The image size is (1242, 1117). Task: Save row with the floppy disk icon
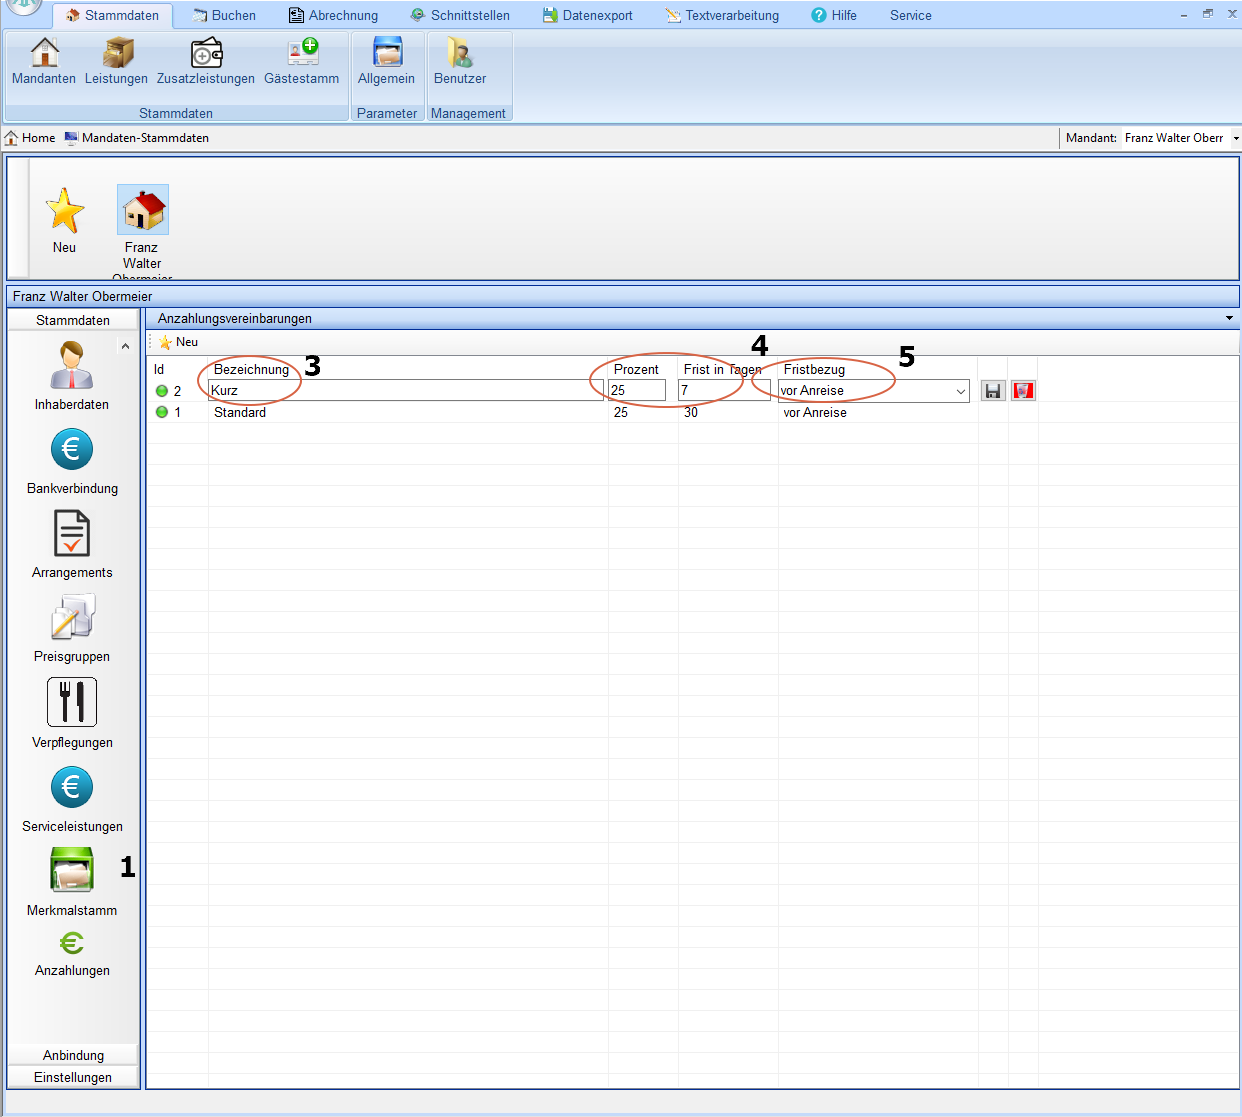click(992, 391)
